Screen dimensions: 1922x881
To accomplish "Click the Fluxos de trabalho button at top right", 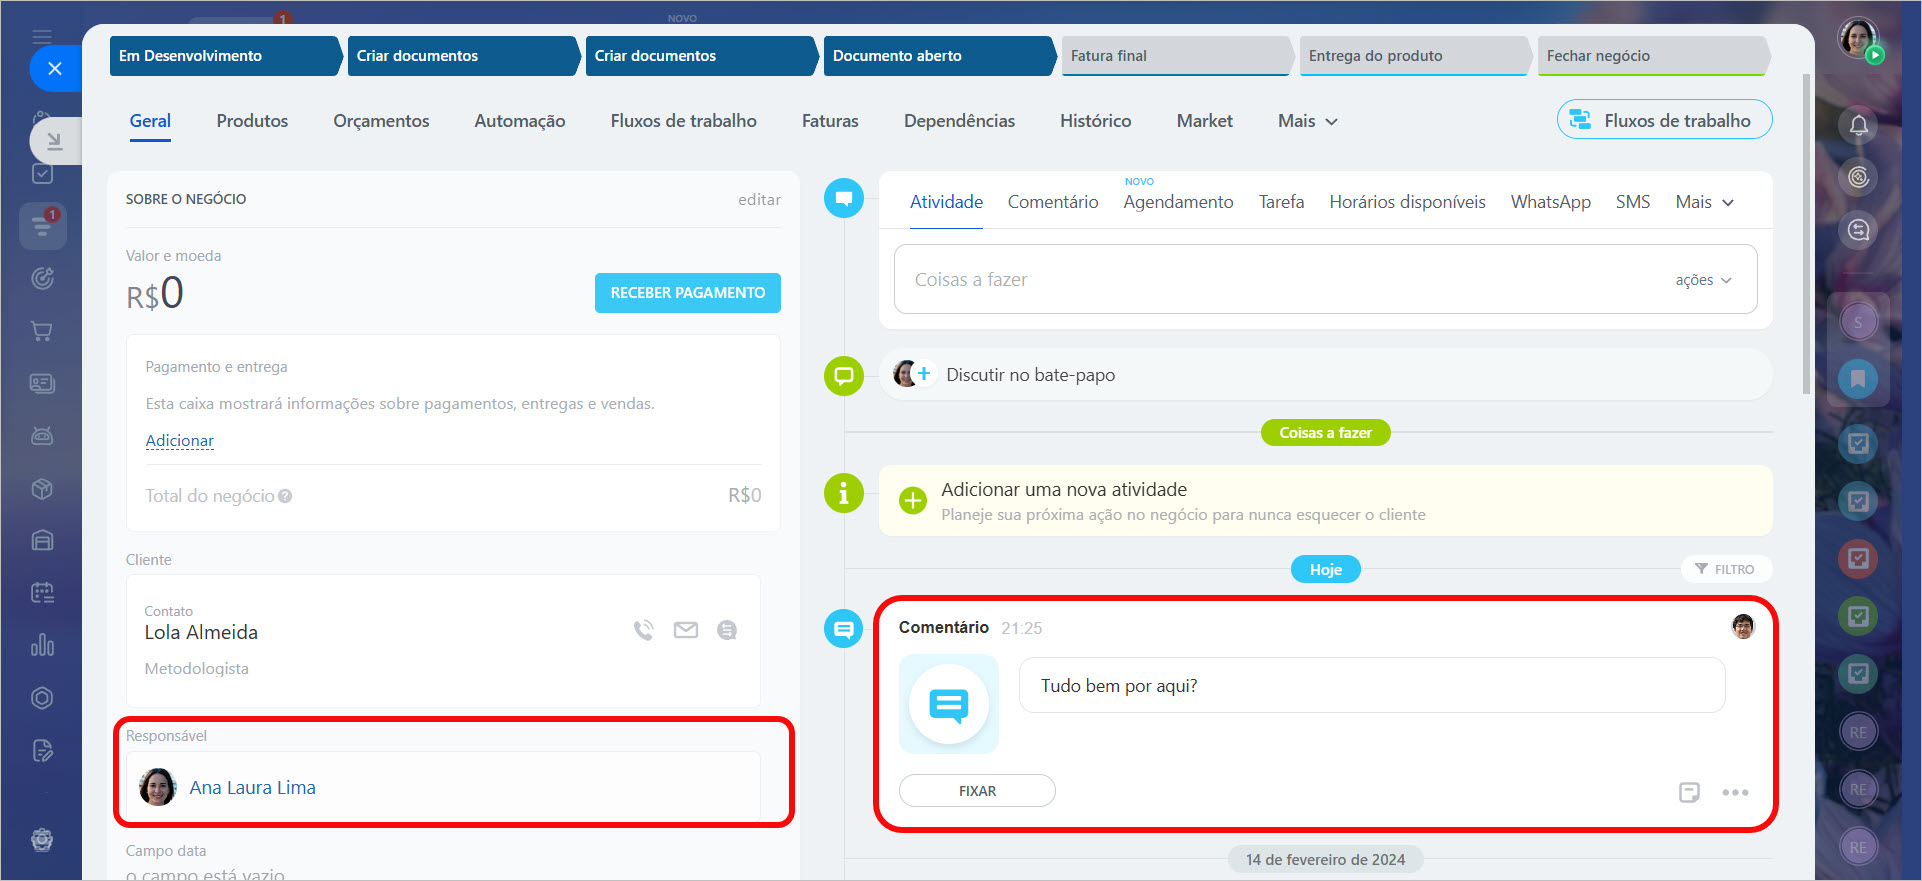I will pos(1664,120).
